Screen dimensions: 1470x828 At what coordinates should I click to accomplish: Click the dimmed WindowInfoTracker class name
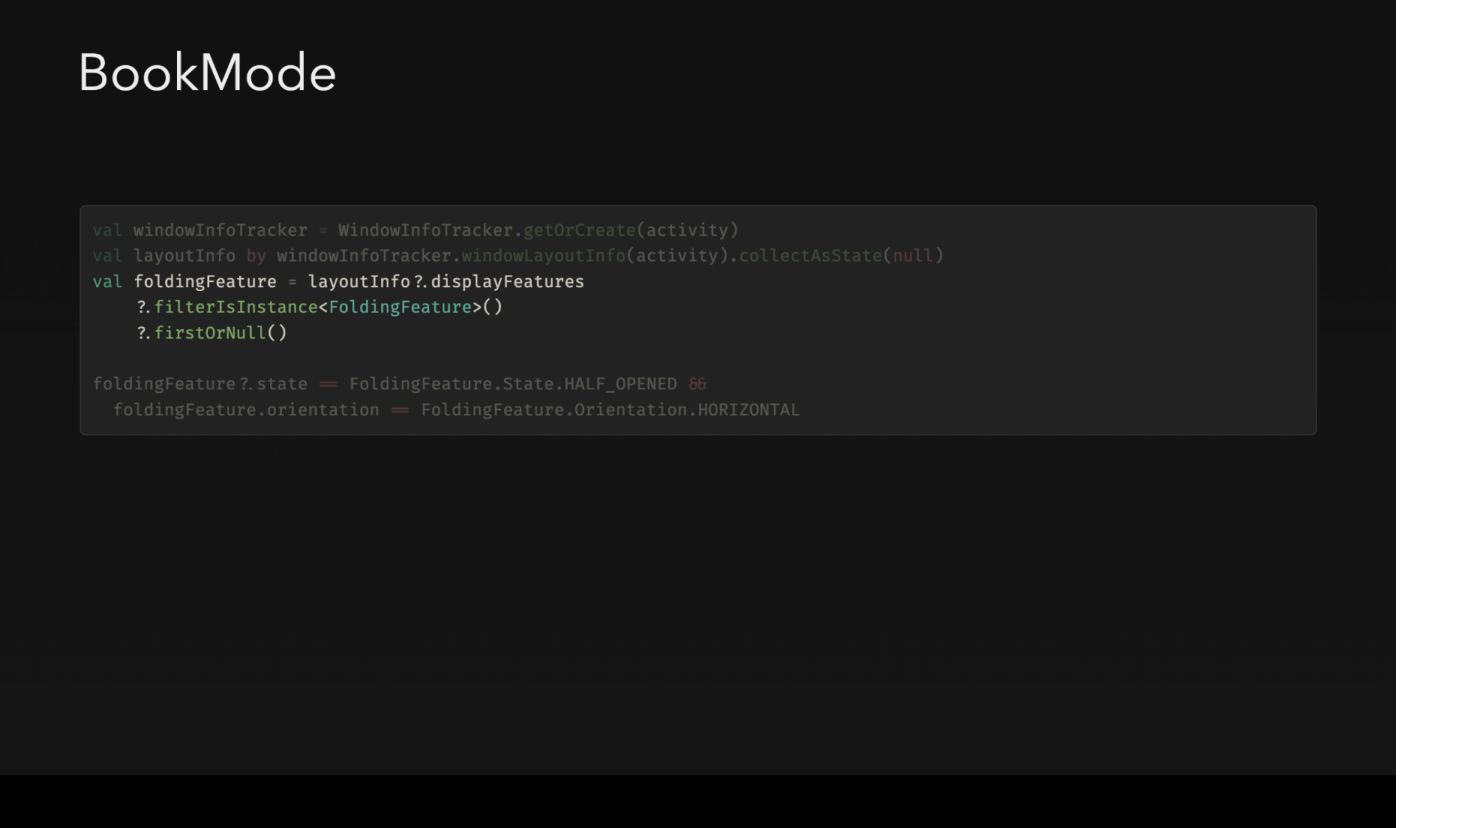pyautogui.click(x=425, y=230)
